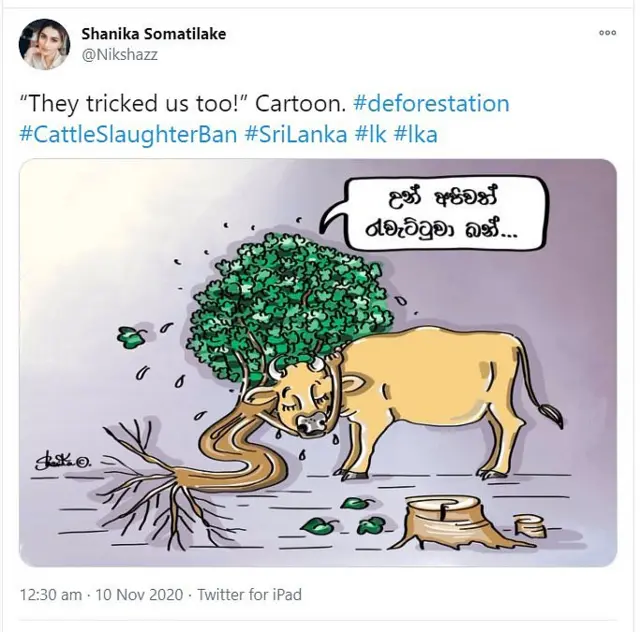Open the tweet's more options menu
640x632 pixels.
pos(607,33)
